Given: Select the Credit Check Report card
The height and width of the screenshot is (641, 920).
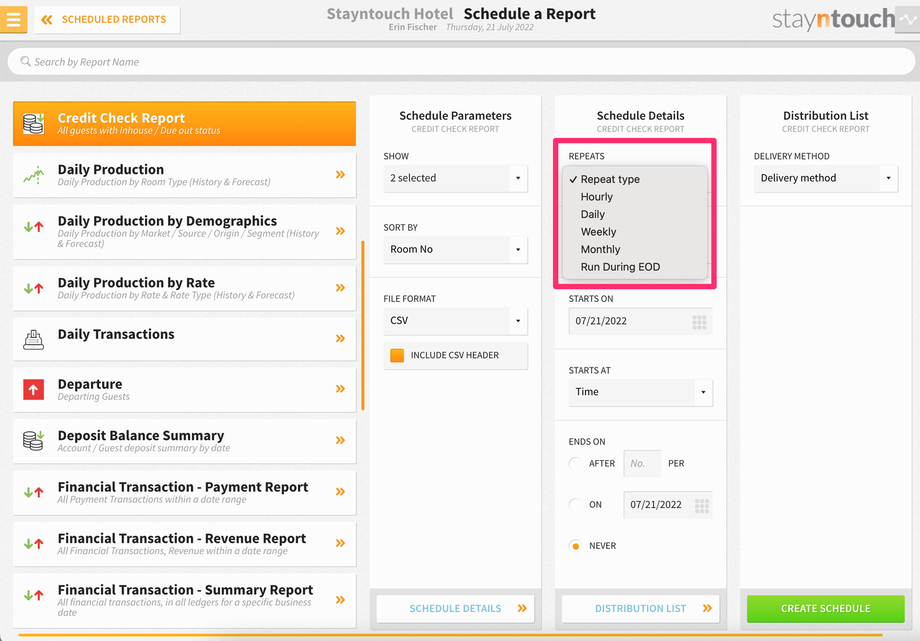Looking at the screenshot, I should [184, 123].
